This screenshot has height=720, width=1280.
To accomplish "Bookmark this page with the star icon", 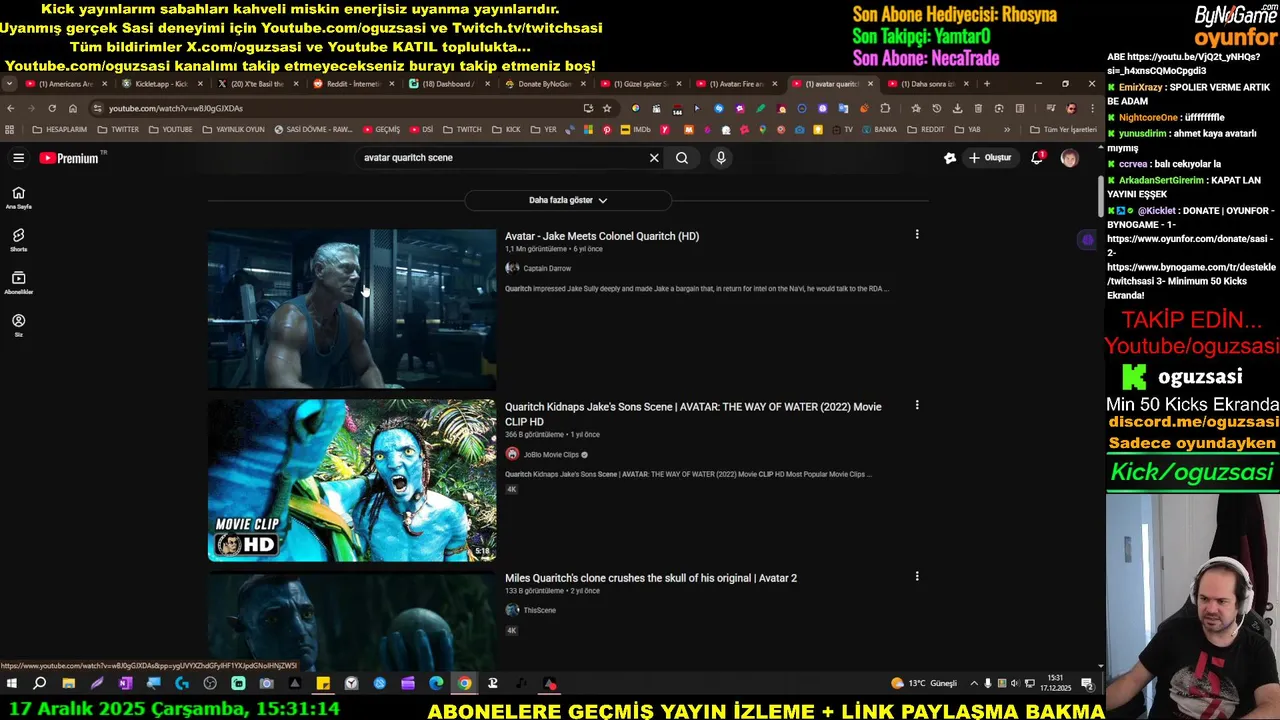I will 607,108.
